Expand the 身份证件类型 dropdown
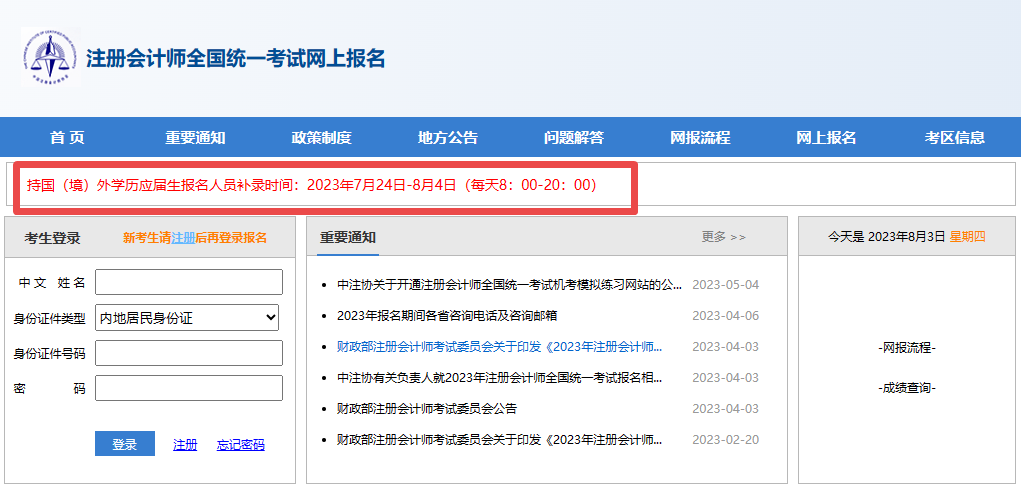The image size is (1021, 486). (x=187, y=318)
